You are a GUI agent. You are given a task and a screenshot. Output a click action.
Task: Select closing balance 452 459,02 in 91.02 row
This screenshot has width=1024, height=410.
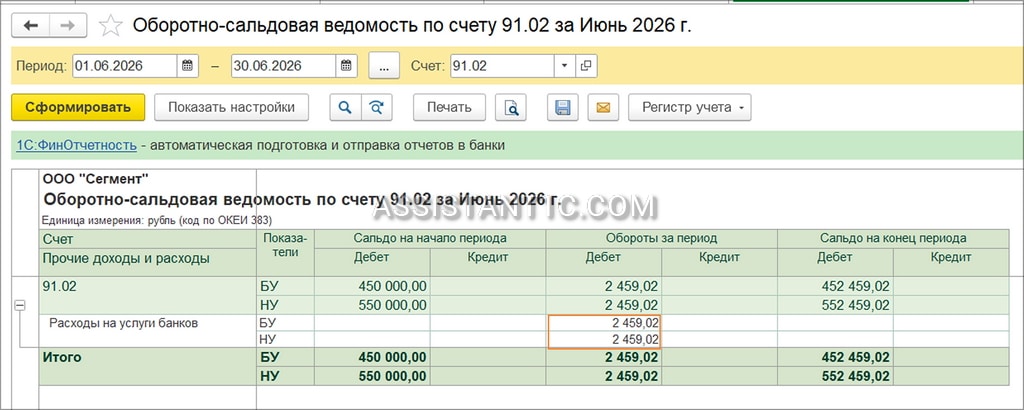835,286
